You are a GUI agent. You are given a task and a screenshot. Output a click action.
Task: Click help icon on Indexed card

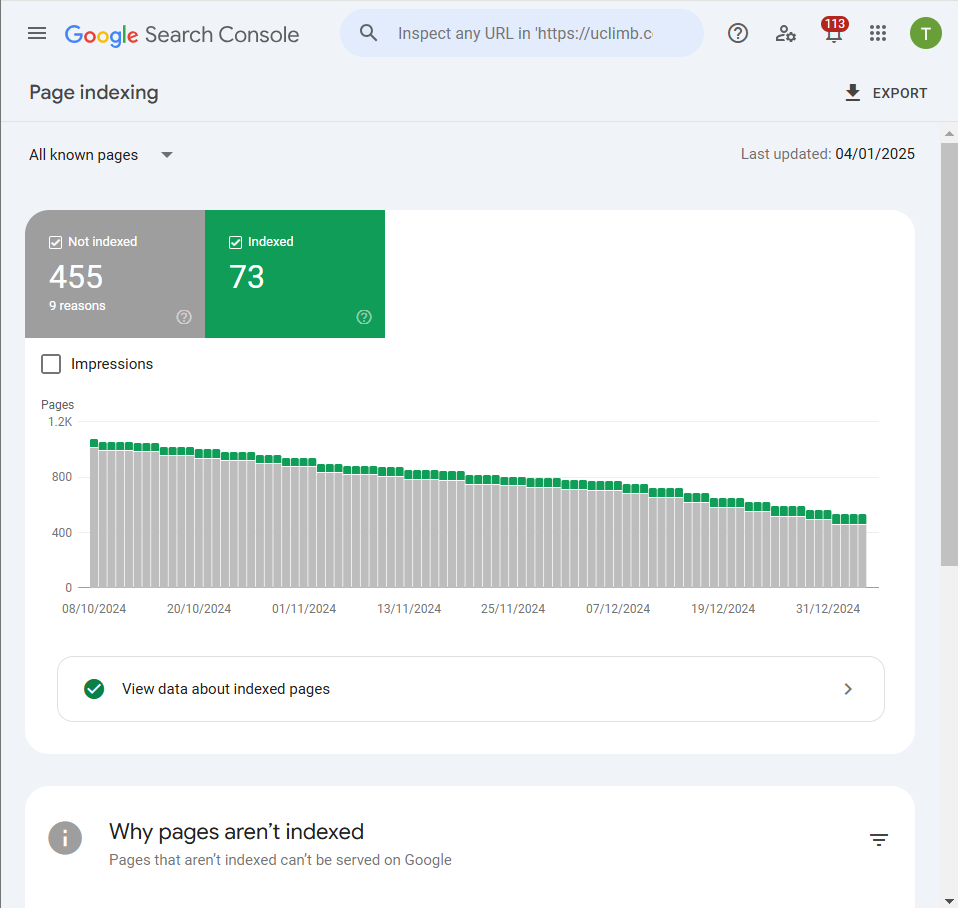click(x=364, y=317)
